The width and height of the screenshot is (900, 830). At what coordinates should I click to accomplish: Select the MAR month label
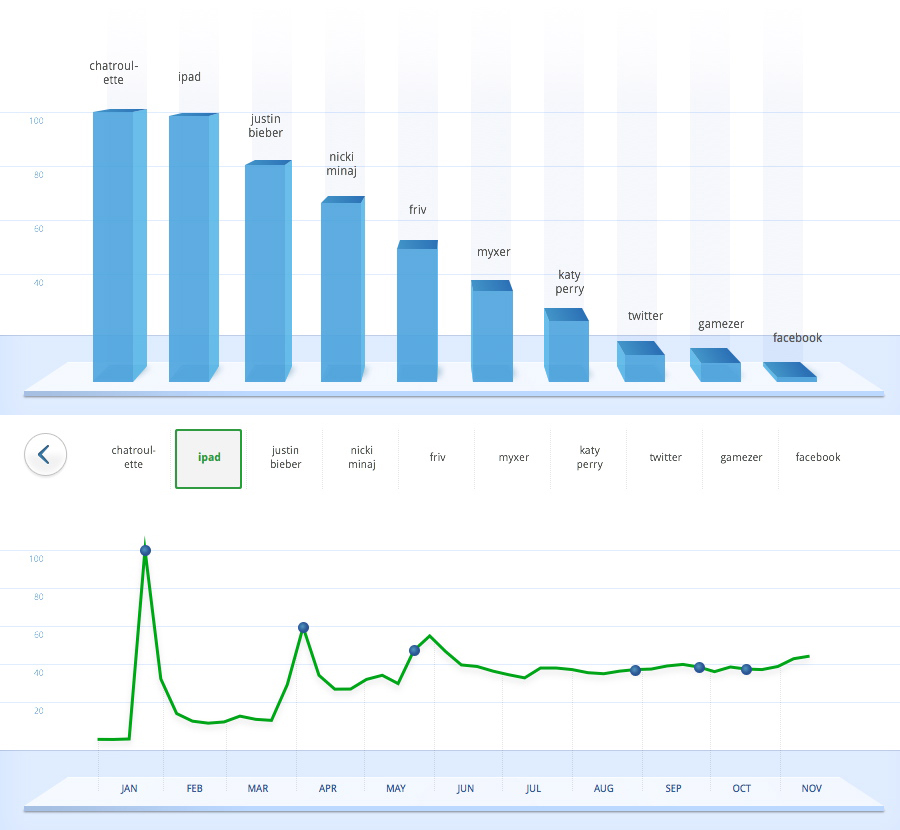(x=258, y=788)
